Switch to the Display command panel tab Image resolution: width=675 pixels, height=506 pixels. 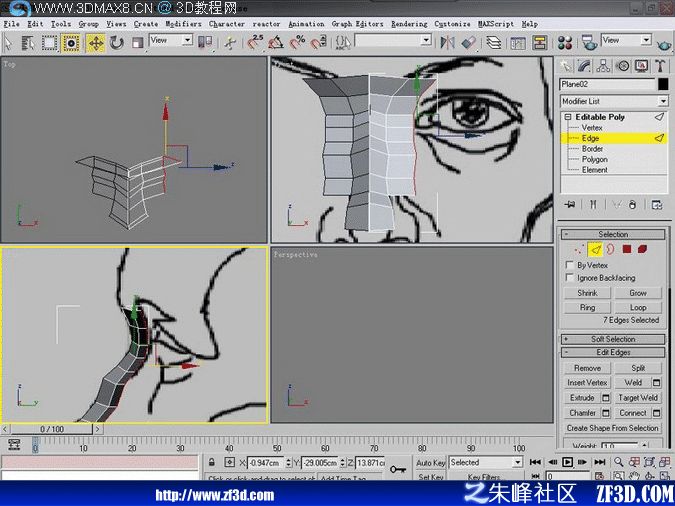641,66
